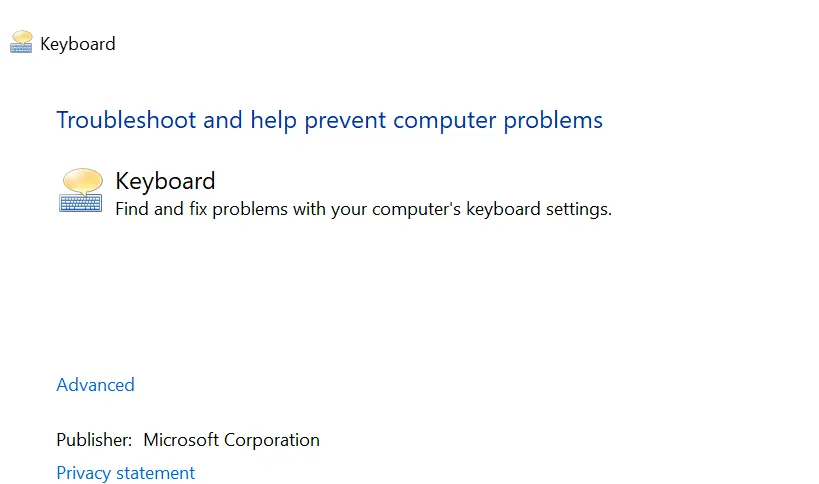
Task: Click the 'Microsoft Corporation' publisher name
Action: pos(231,440)
